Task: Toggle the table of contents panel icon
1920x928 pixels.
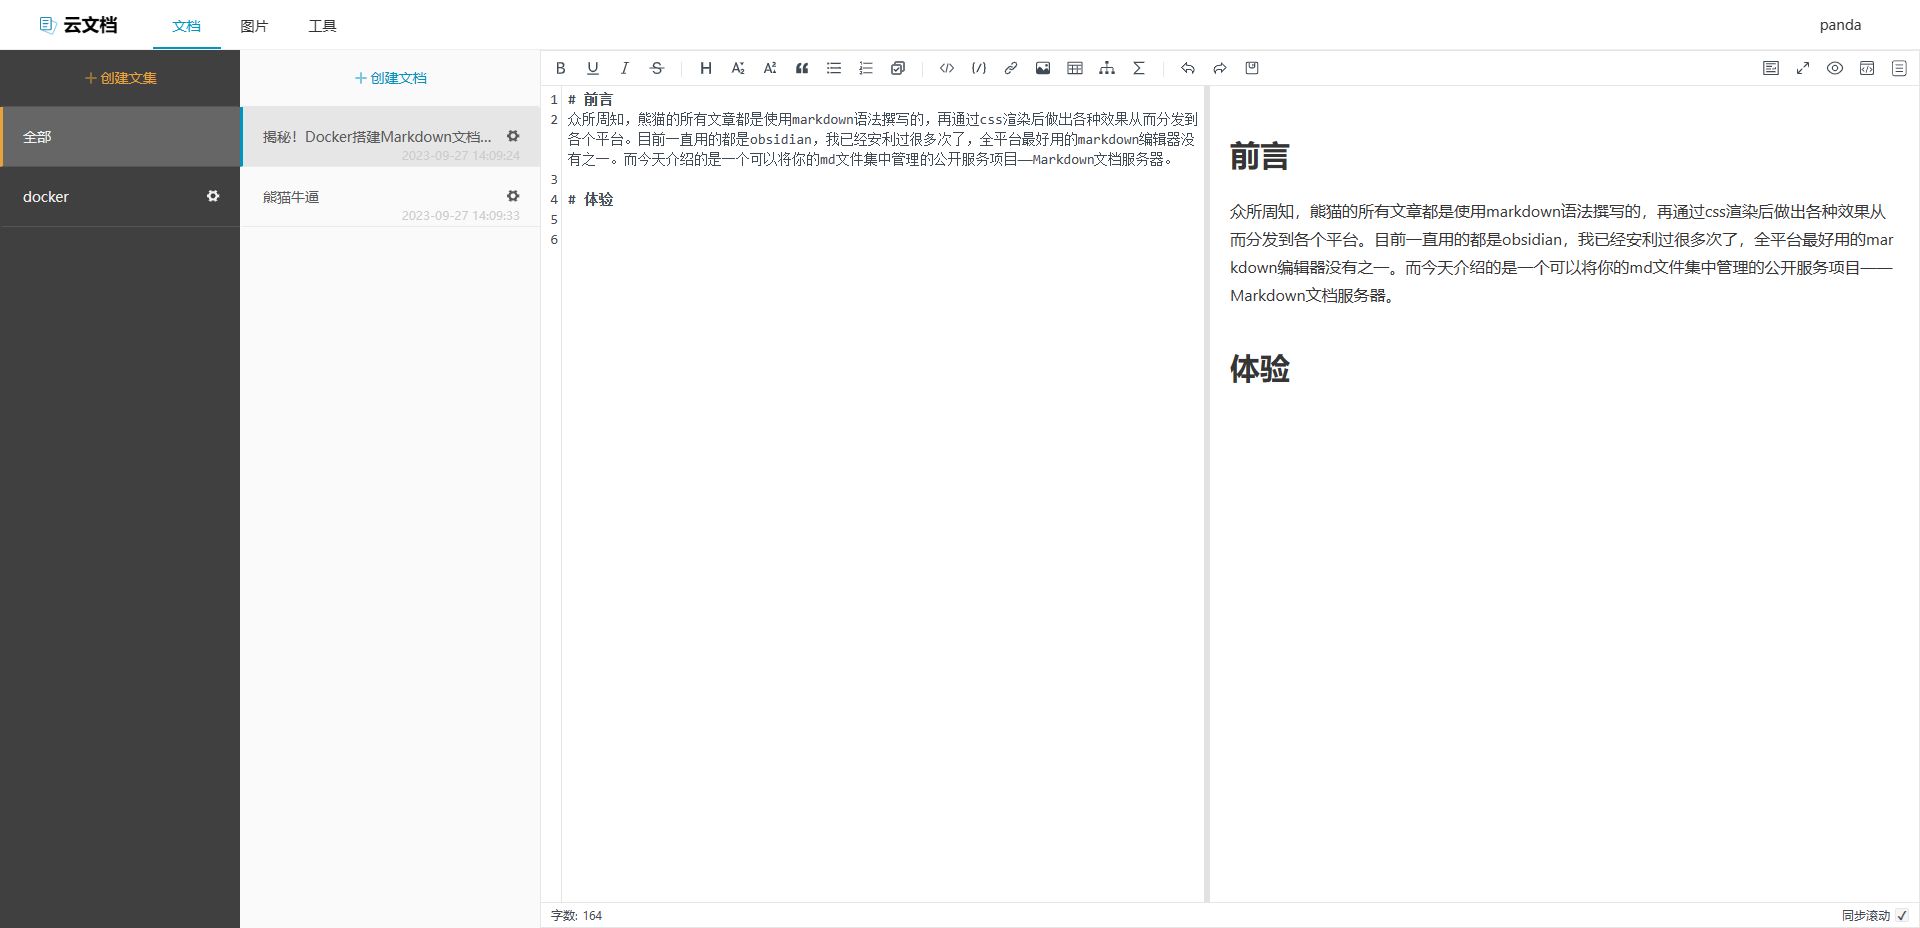Action: pos(1899,68)
